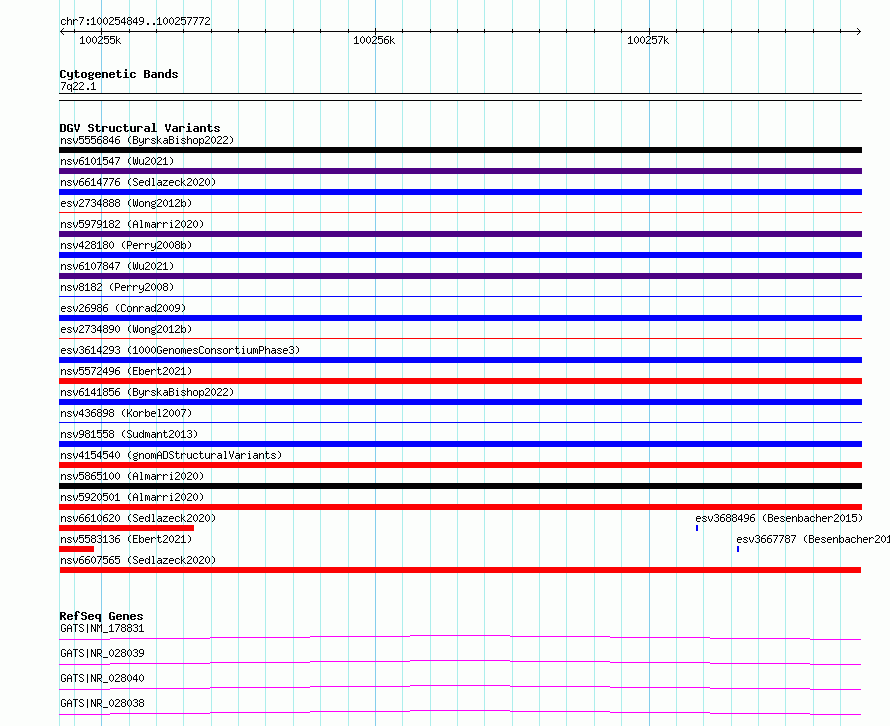The width and height of the screenshot is (890, 726).
Task: Open variant esv3667787 Besenbacher label
Action: [x=813, y=539]
